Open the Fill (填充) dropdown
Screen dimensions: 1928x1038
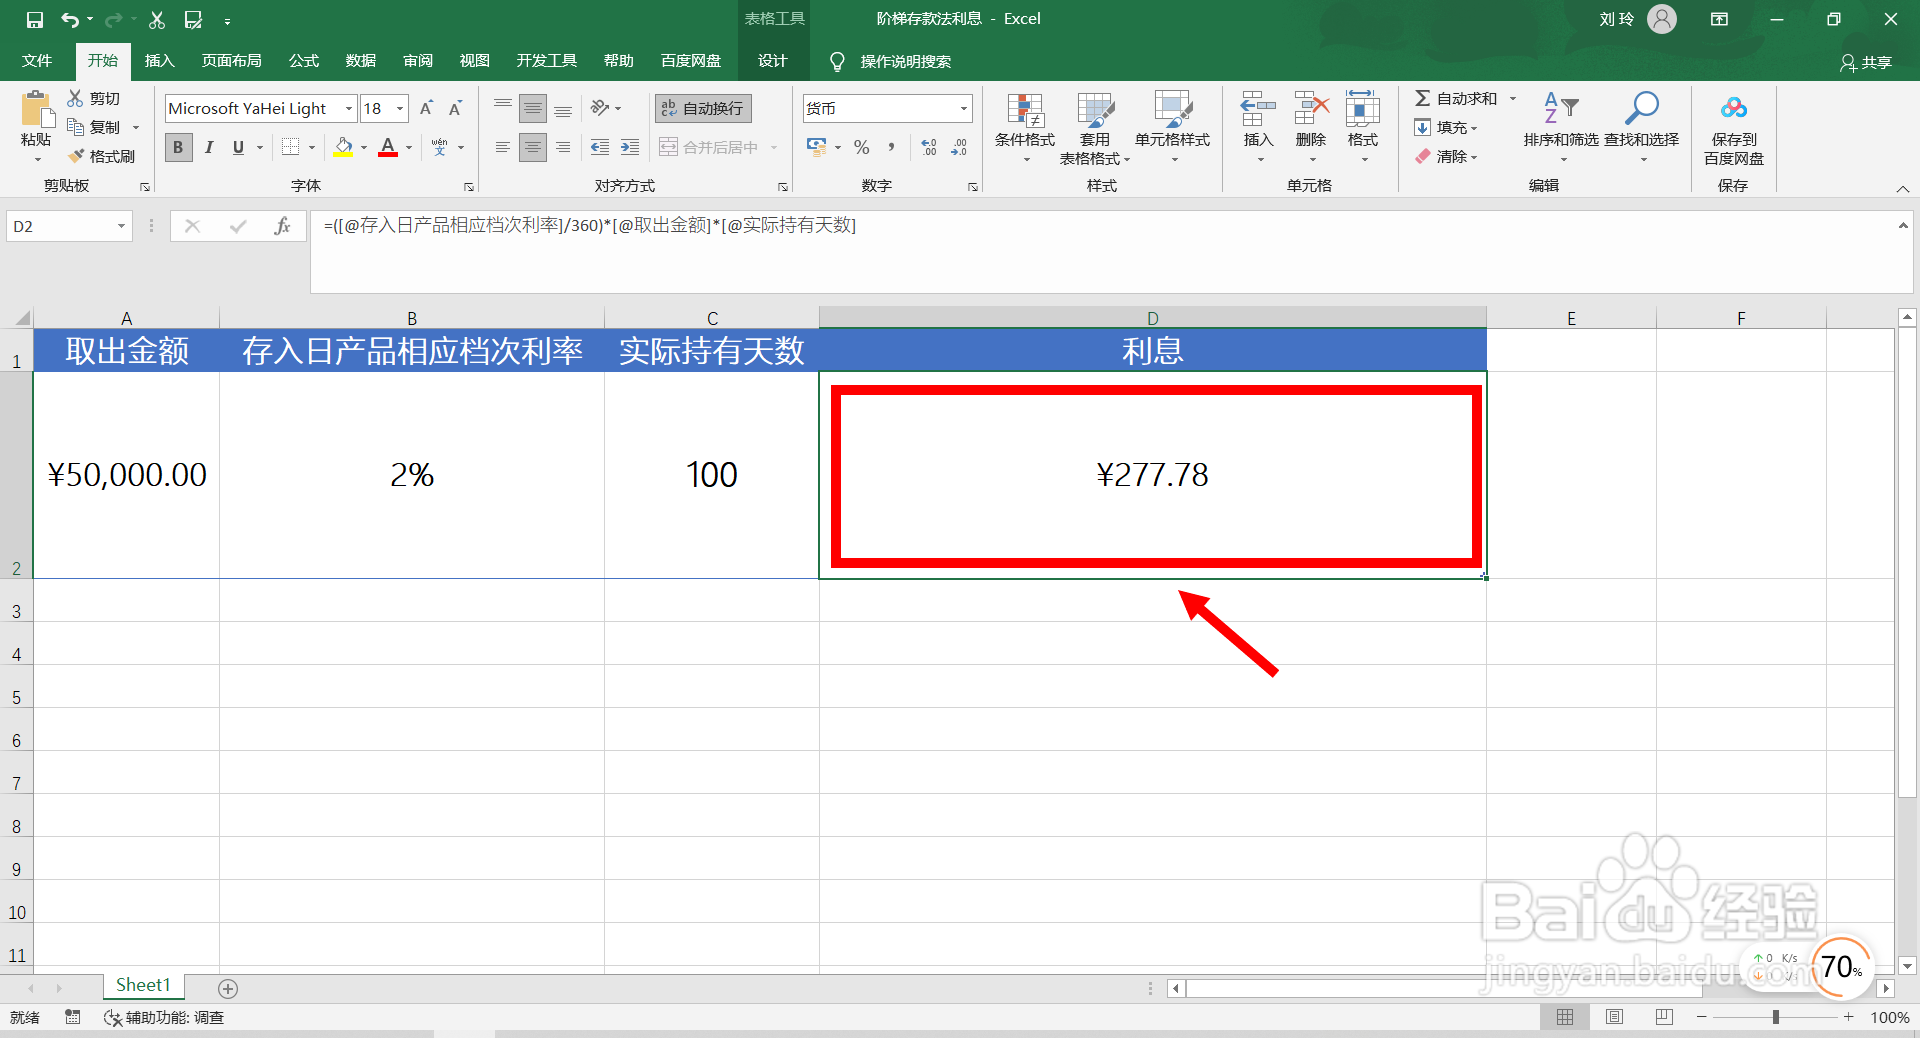pyautogui.click(x=1446, y=127)
